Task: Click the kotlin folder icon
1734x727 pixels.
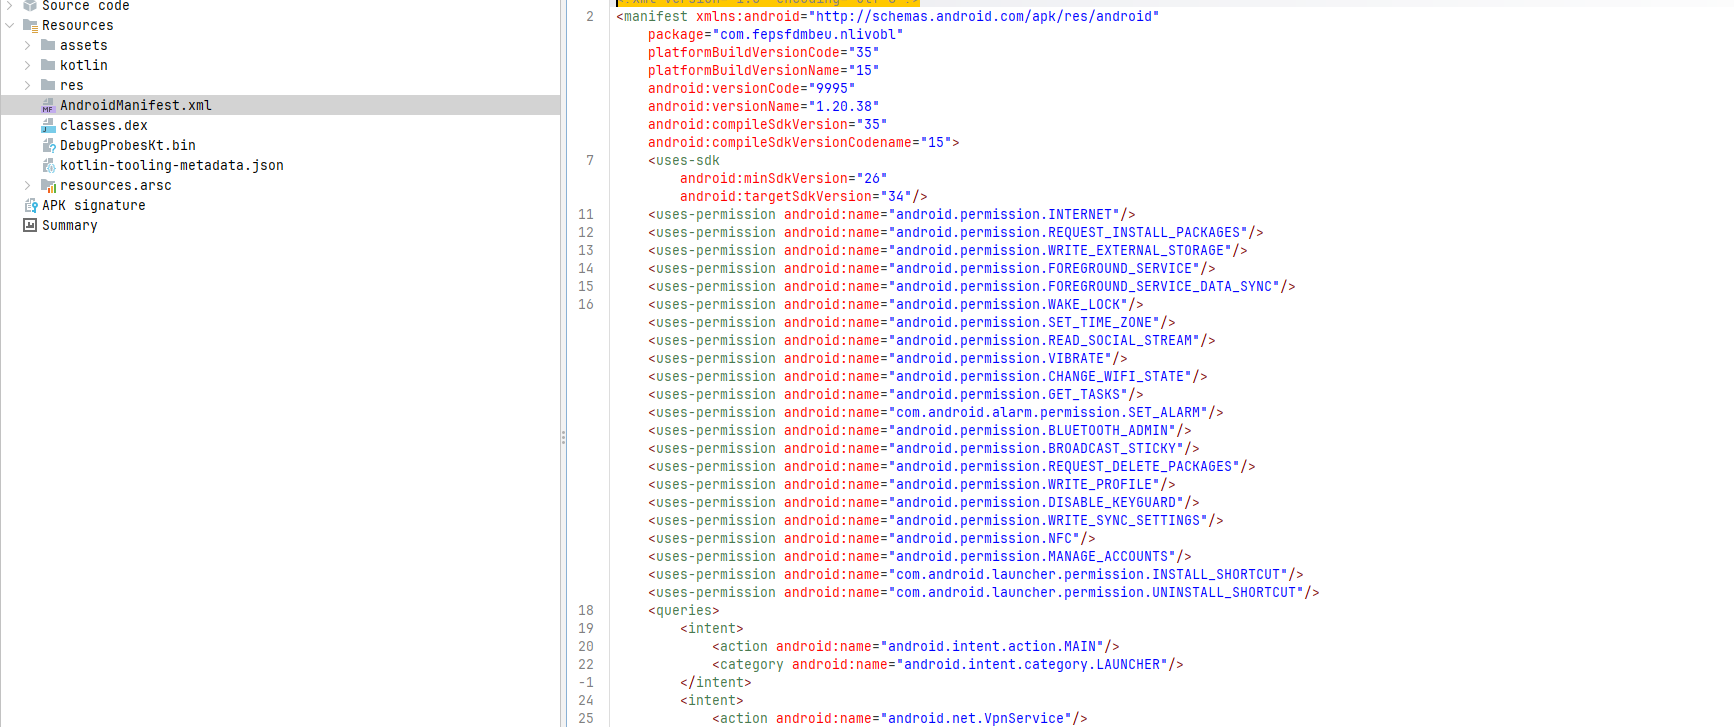Action: click(x=48, y=65)
